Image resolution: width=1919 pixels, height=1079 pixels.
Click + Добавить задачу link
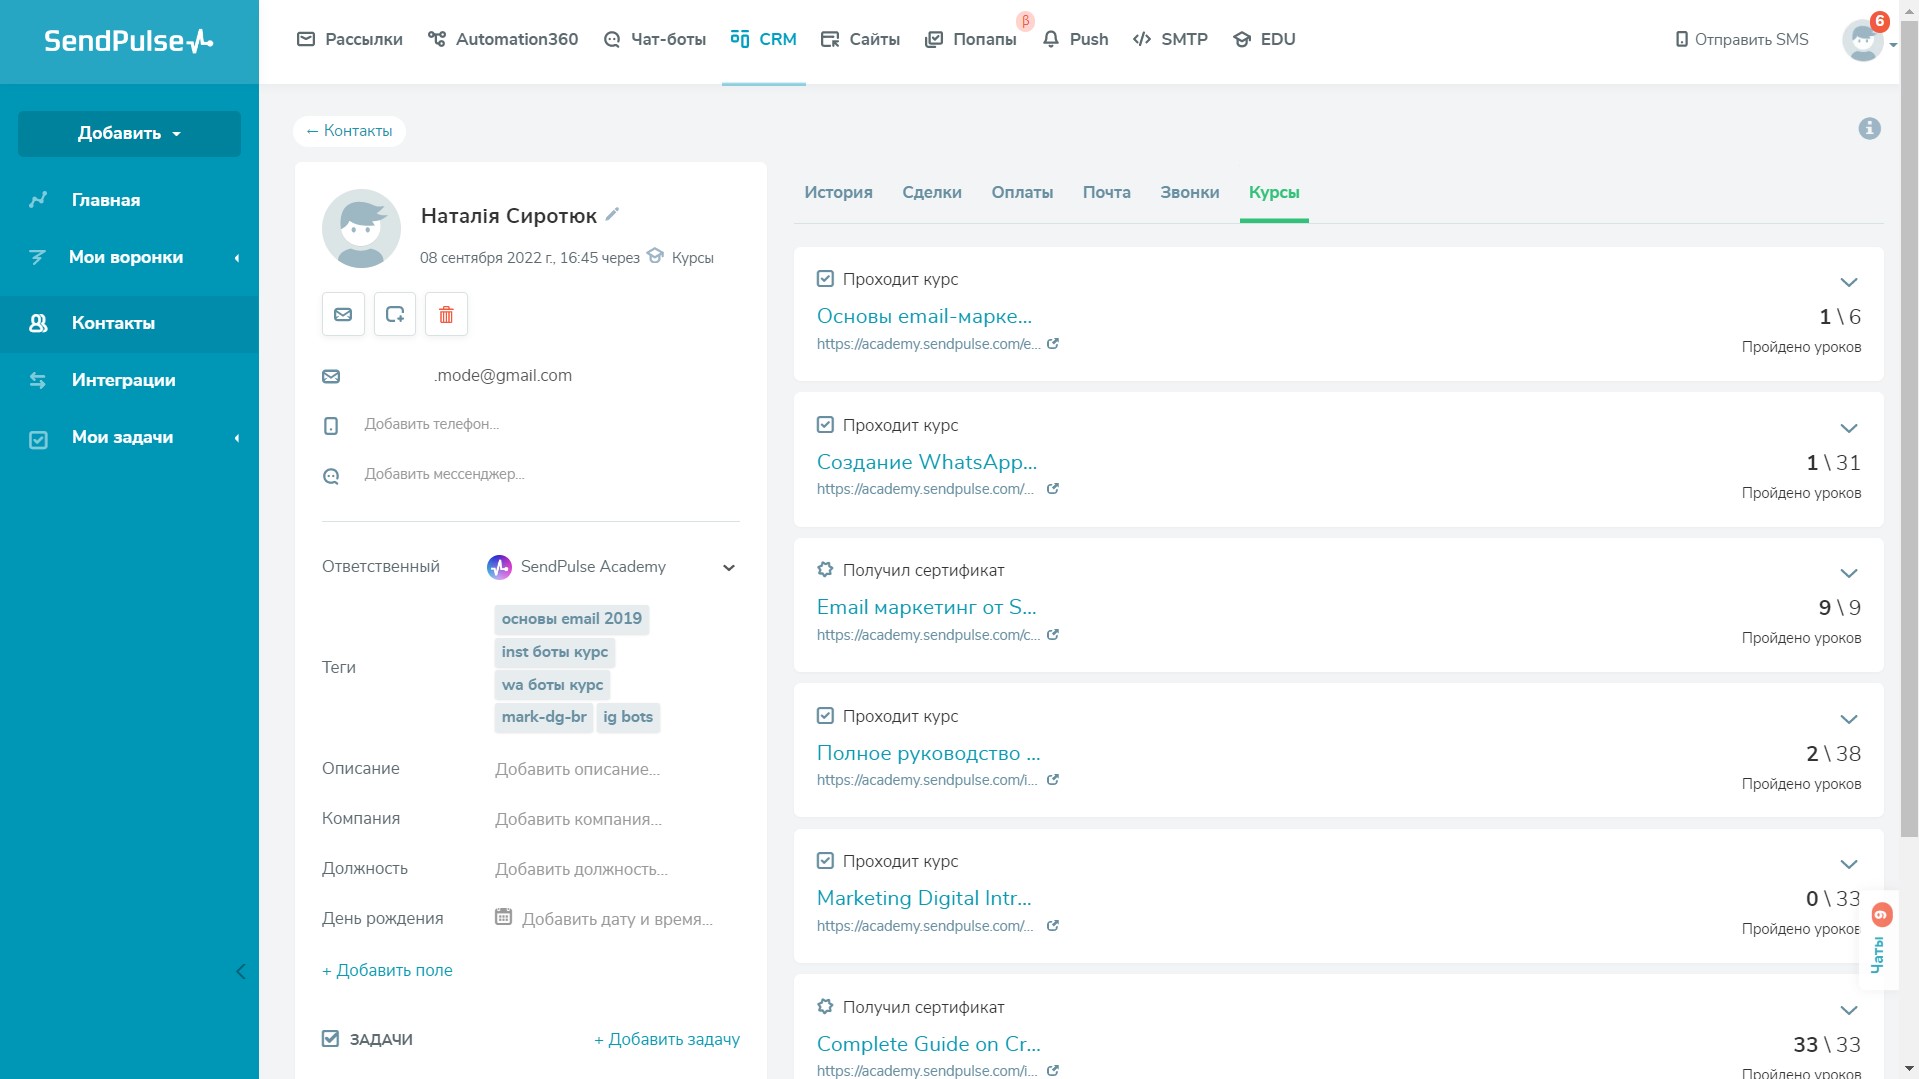[667, 1039]
